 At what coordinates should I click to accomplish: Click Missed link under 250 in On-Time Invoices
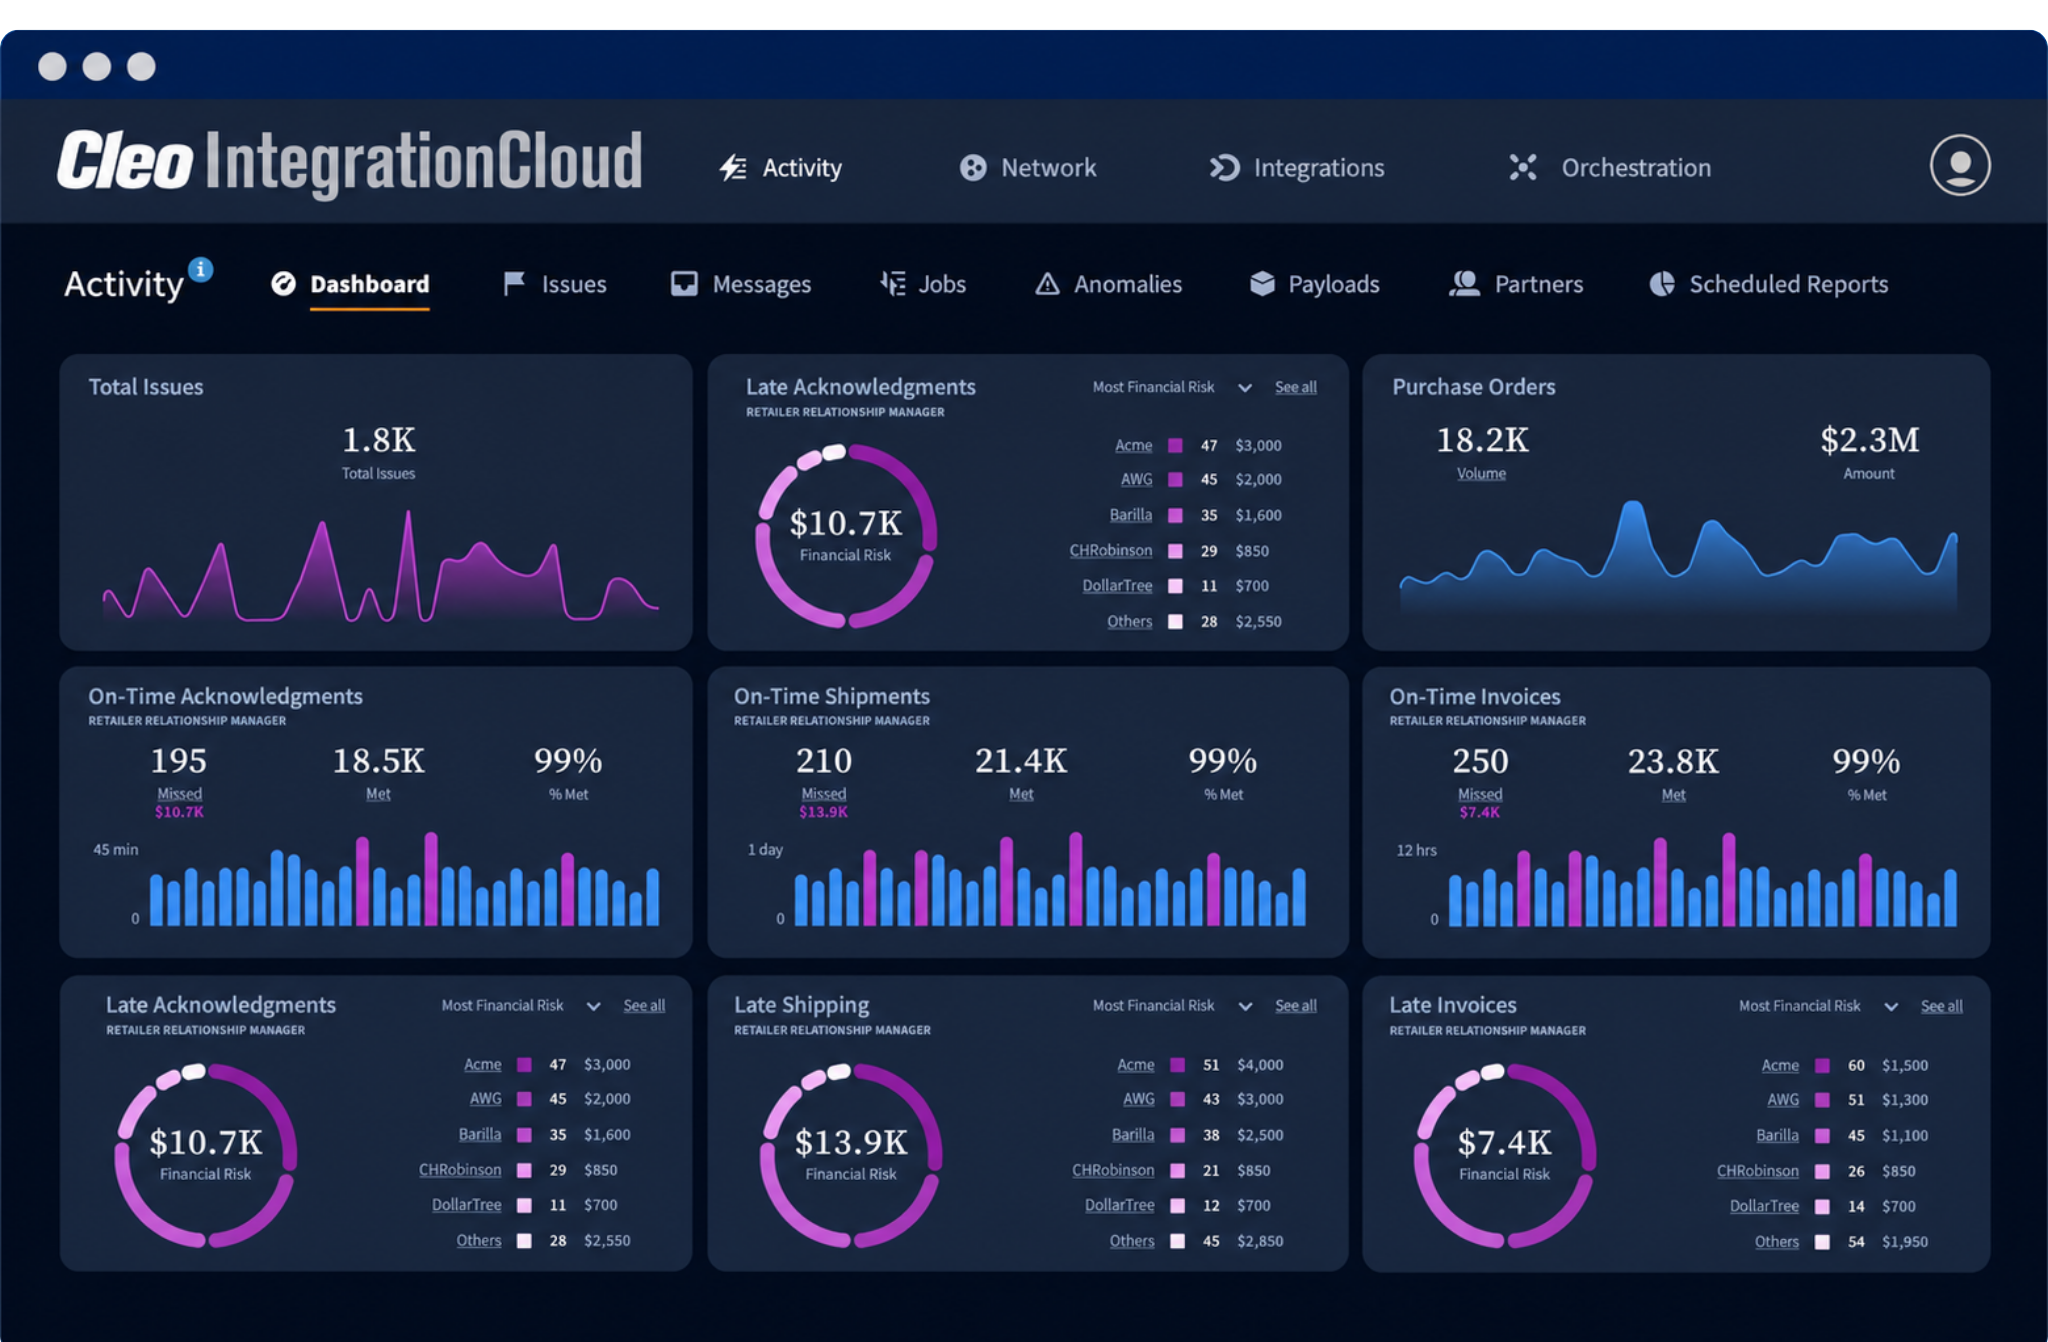[1480, 795]
